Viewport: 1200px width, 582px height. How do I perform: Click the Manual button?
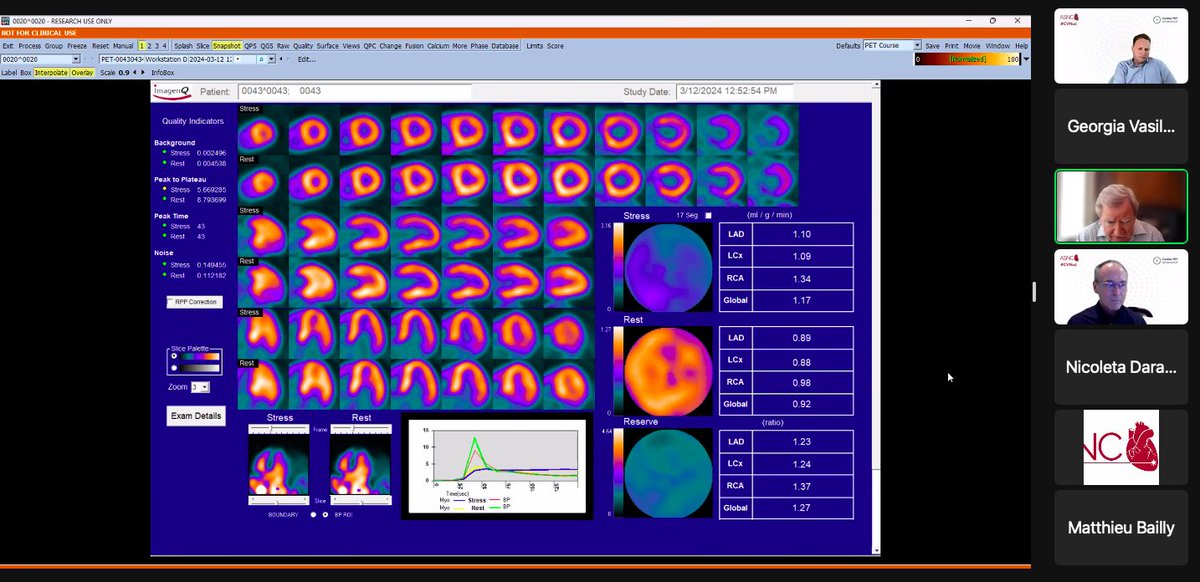pyautogui.click(x=123, y=46)
